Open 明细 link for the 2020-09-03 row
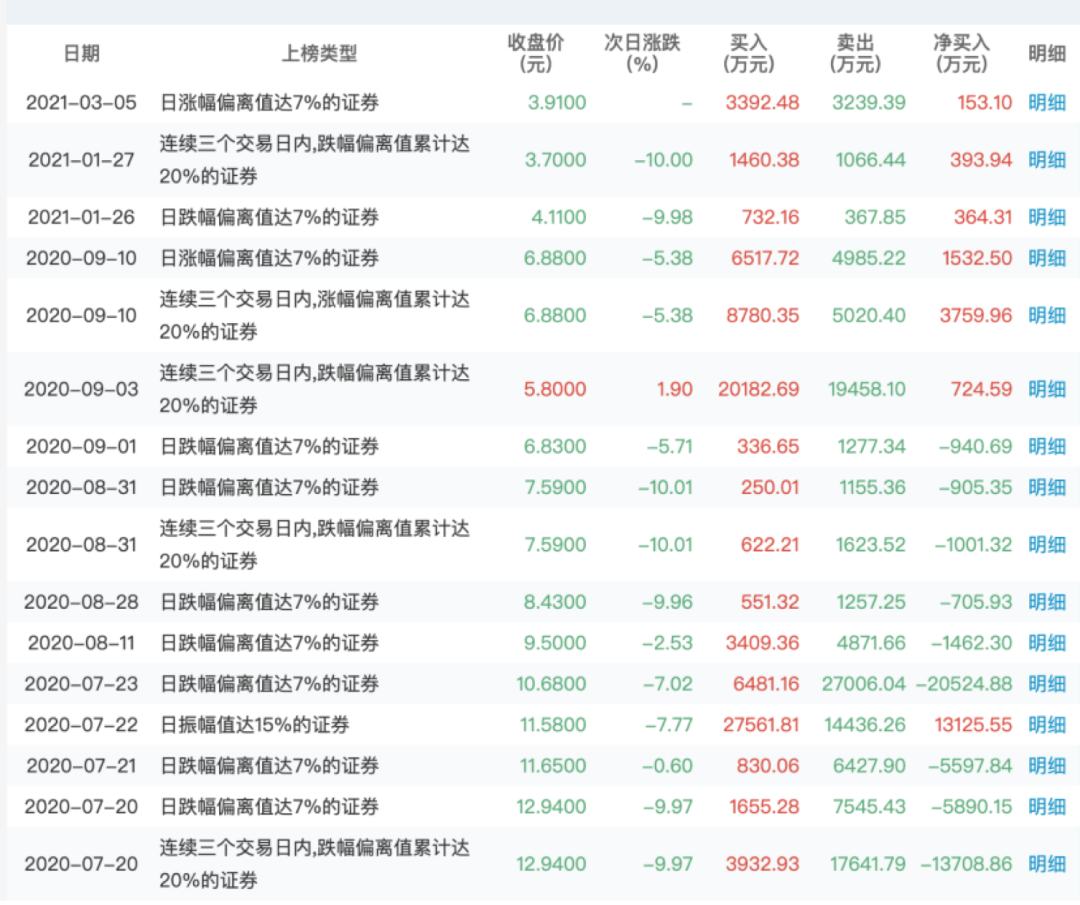This screenshot has height=905, width=1080. point(1047,389)
